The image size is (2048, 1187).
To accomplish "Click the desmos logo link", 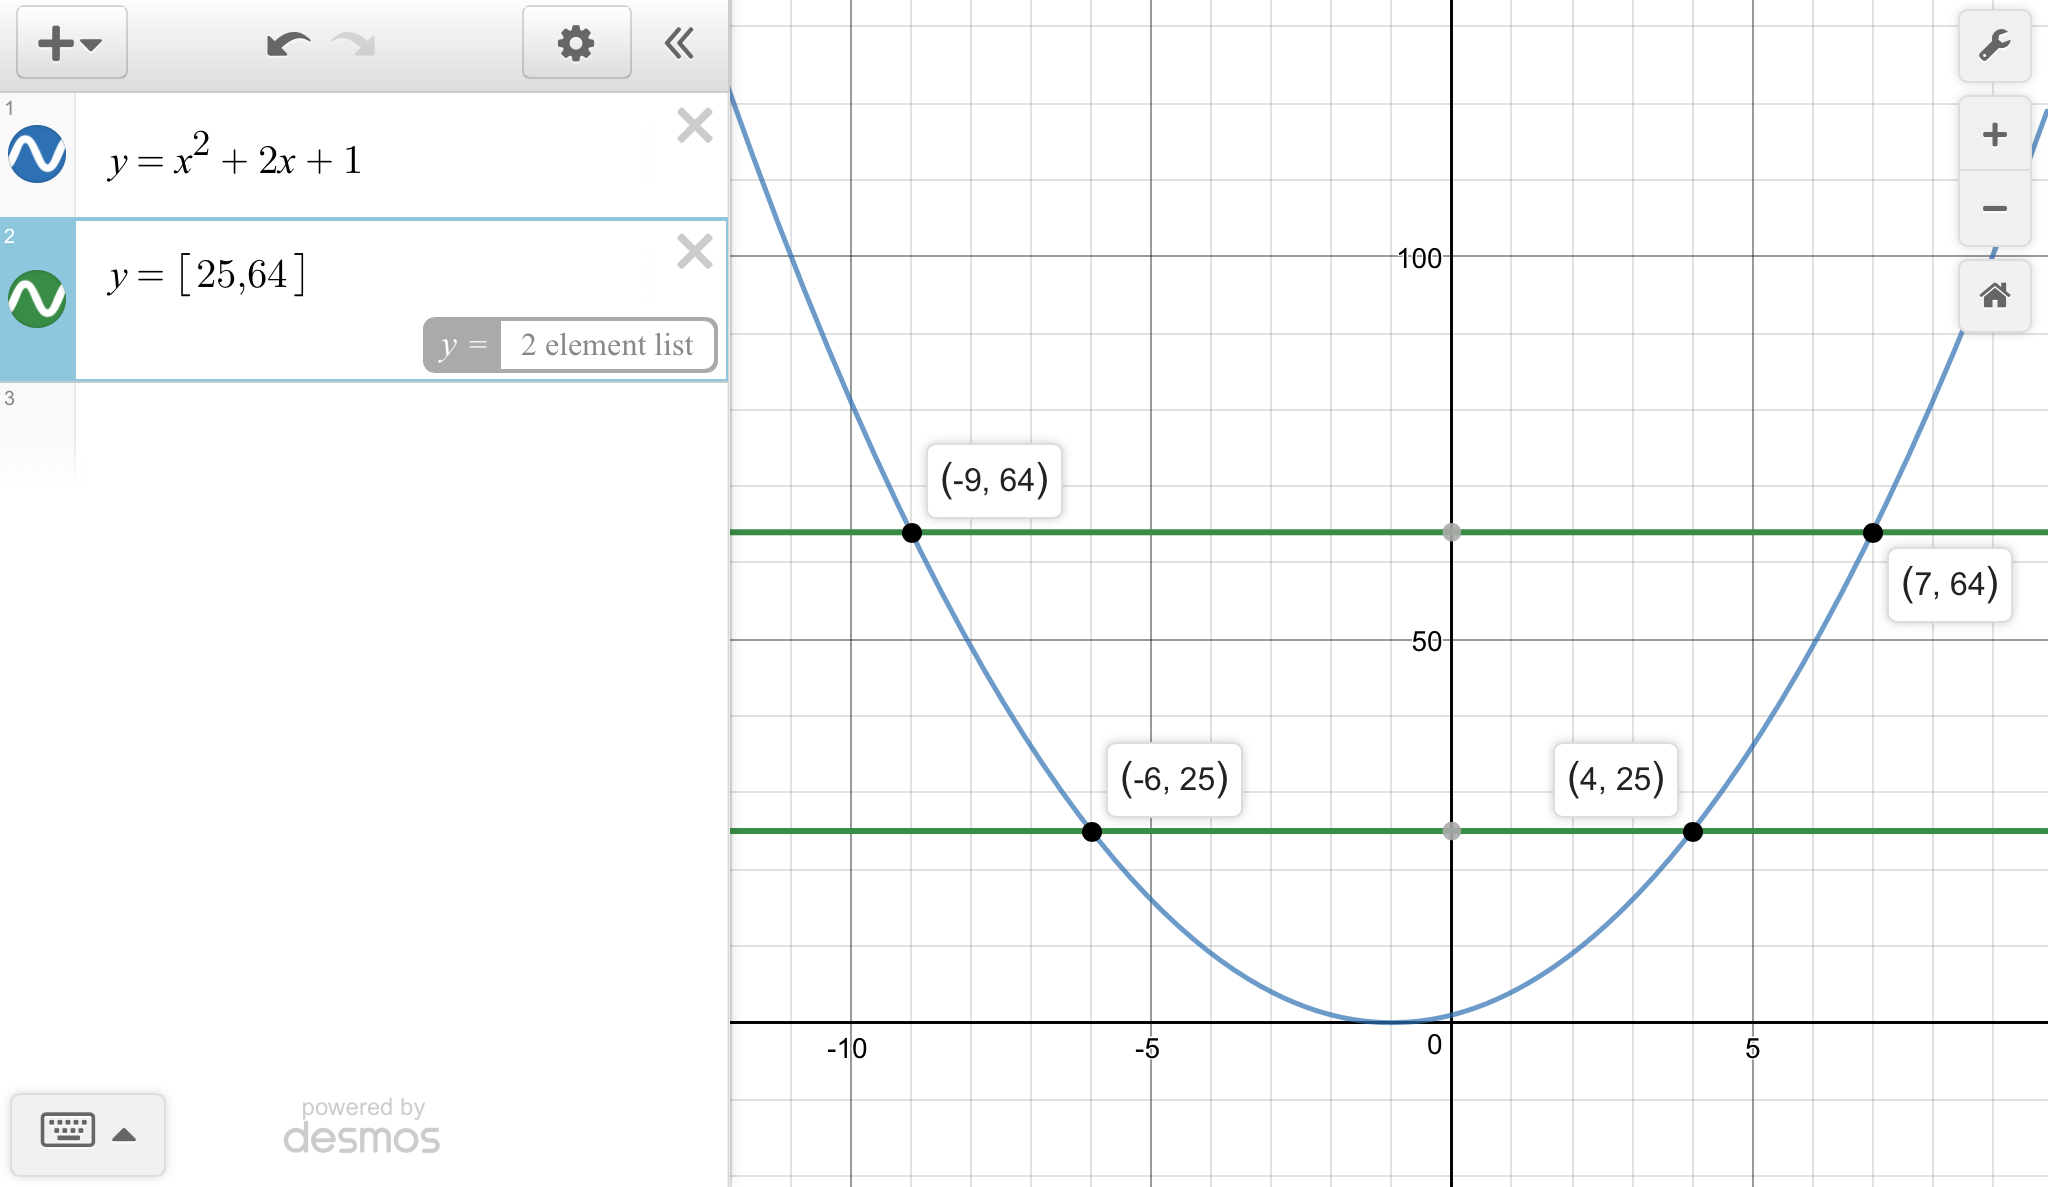I will 361,1137.
